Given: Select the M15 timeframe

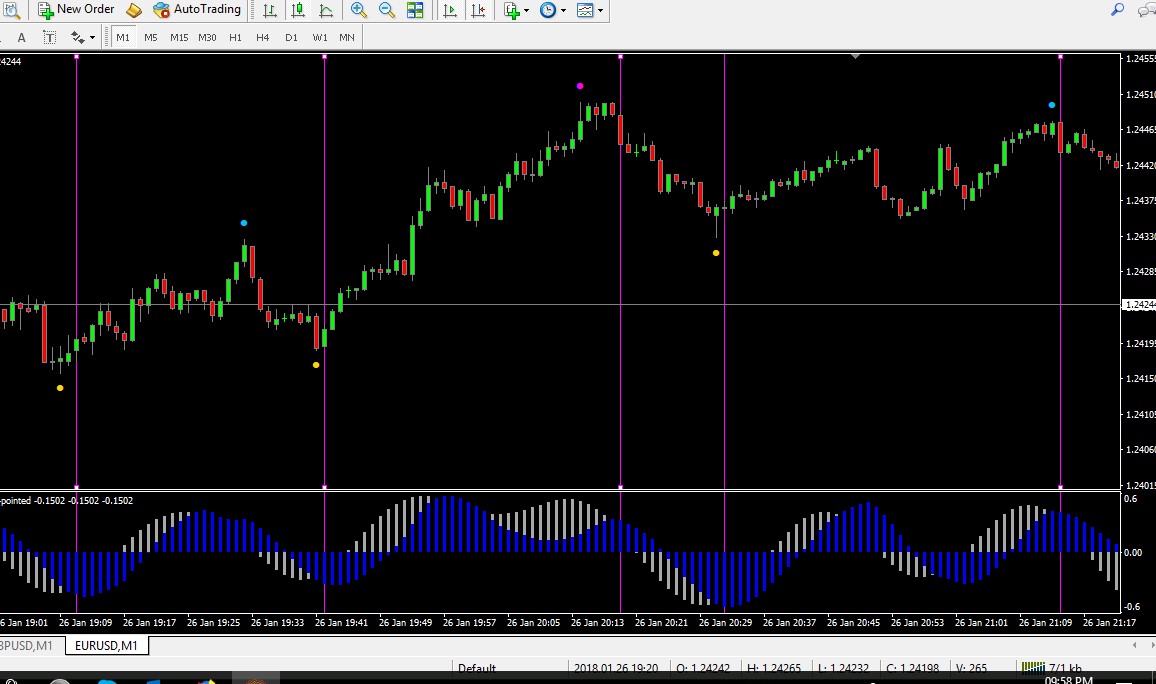Looking at the screenshot, I should tap(179, 38).
